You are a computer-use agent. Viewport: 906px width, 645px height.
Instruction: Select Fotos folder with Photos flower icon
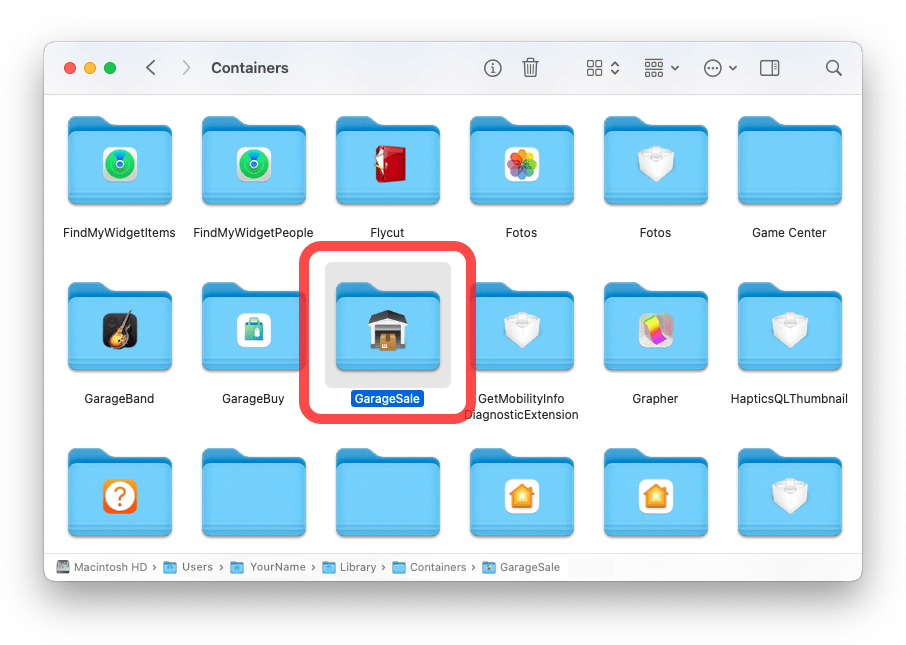point(522,161)
